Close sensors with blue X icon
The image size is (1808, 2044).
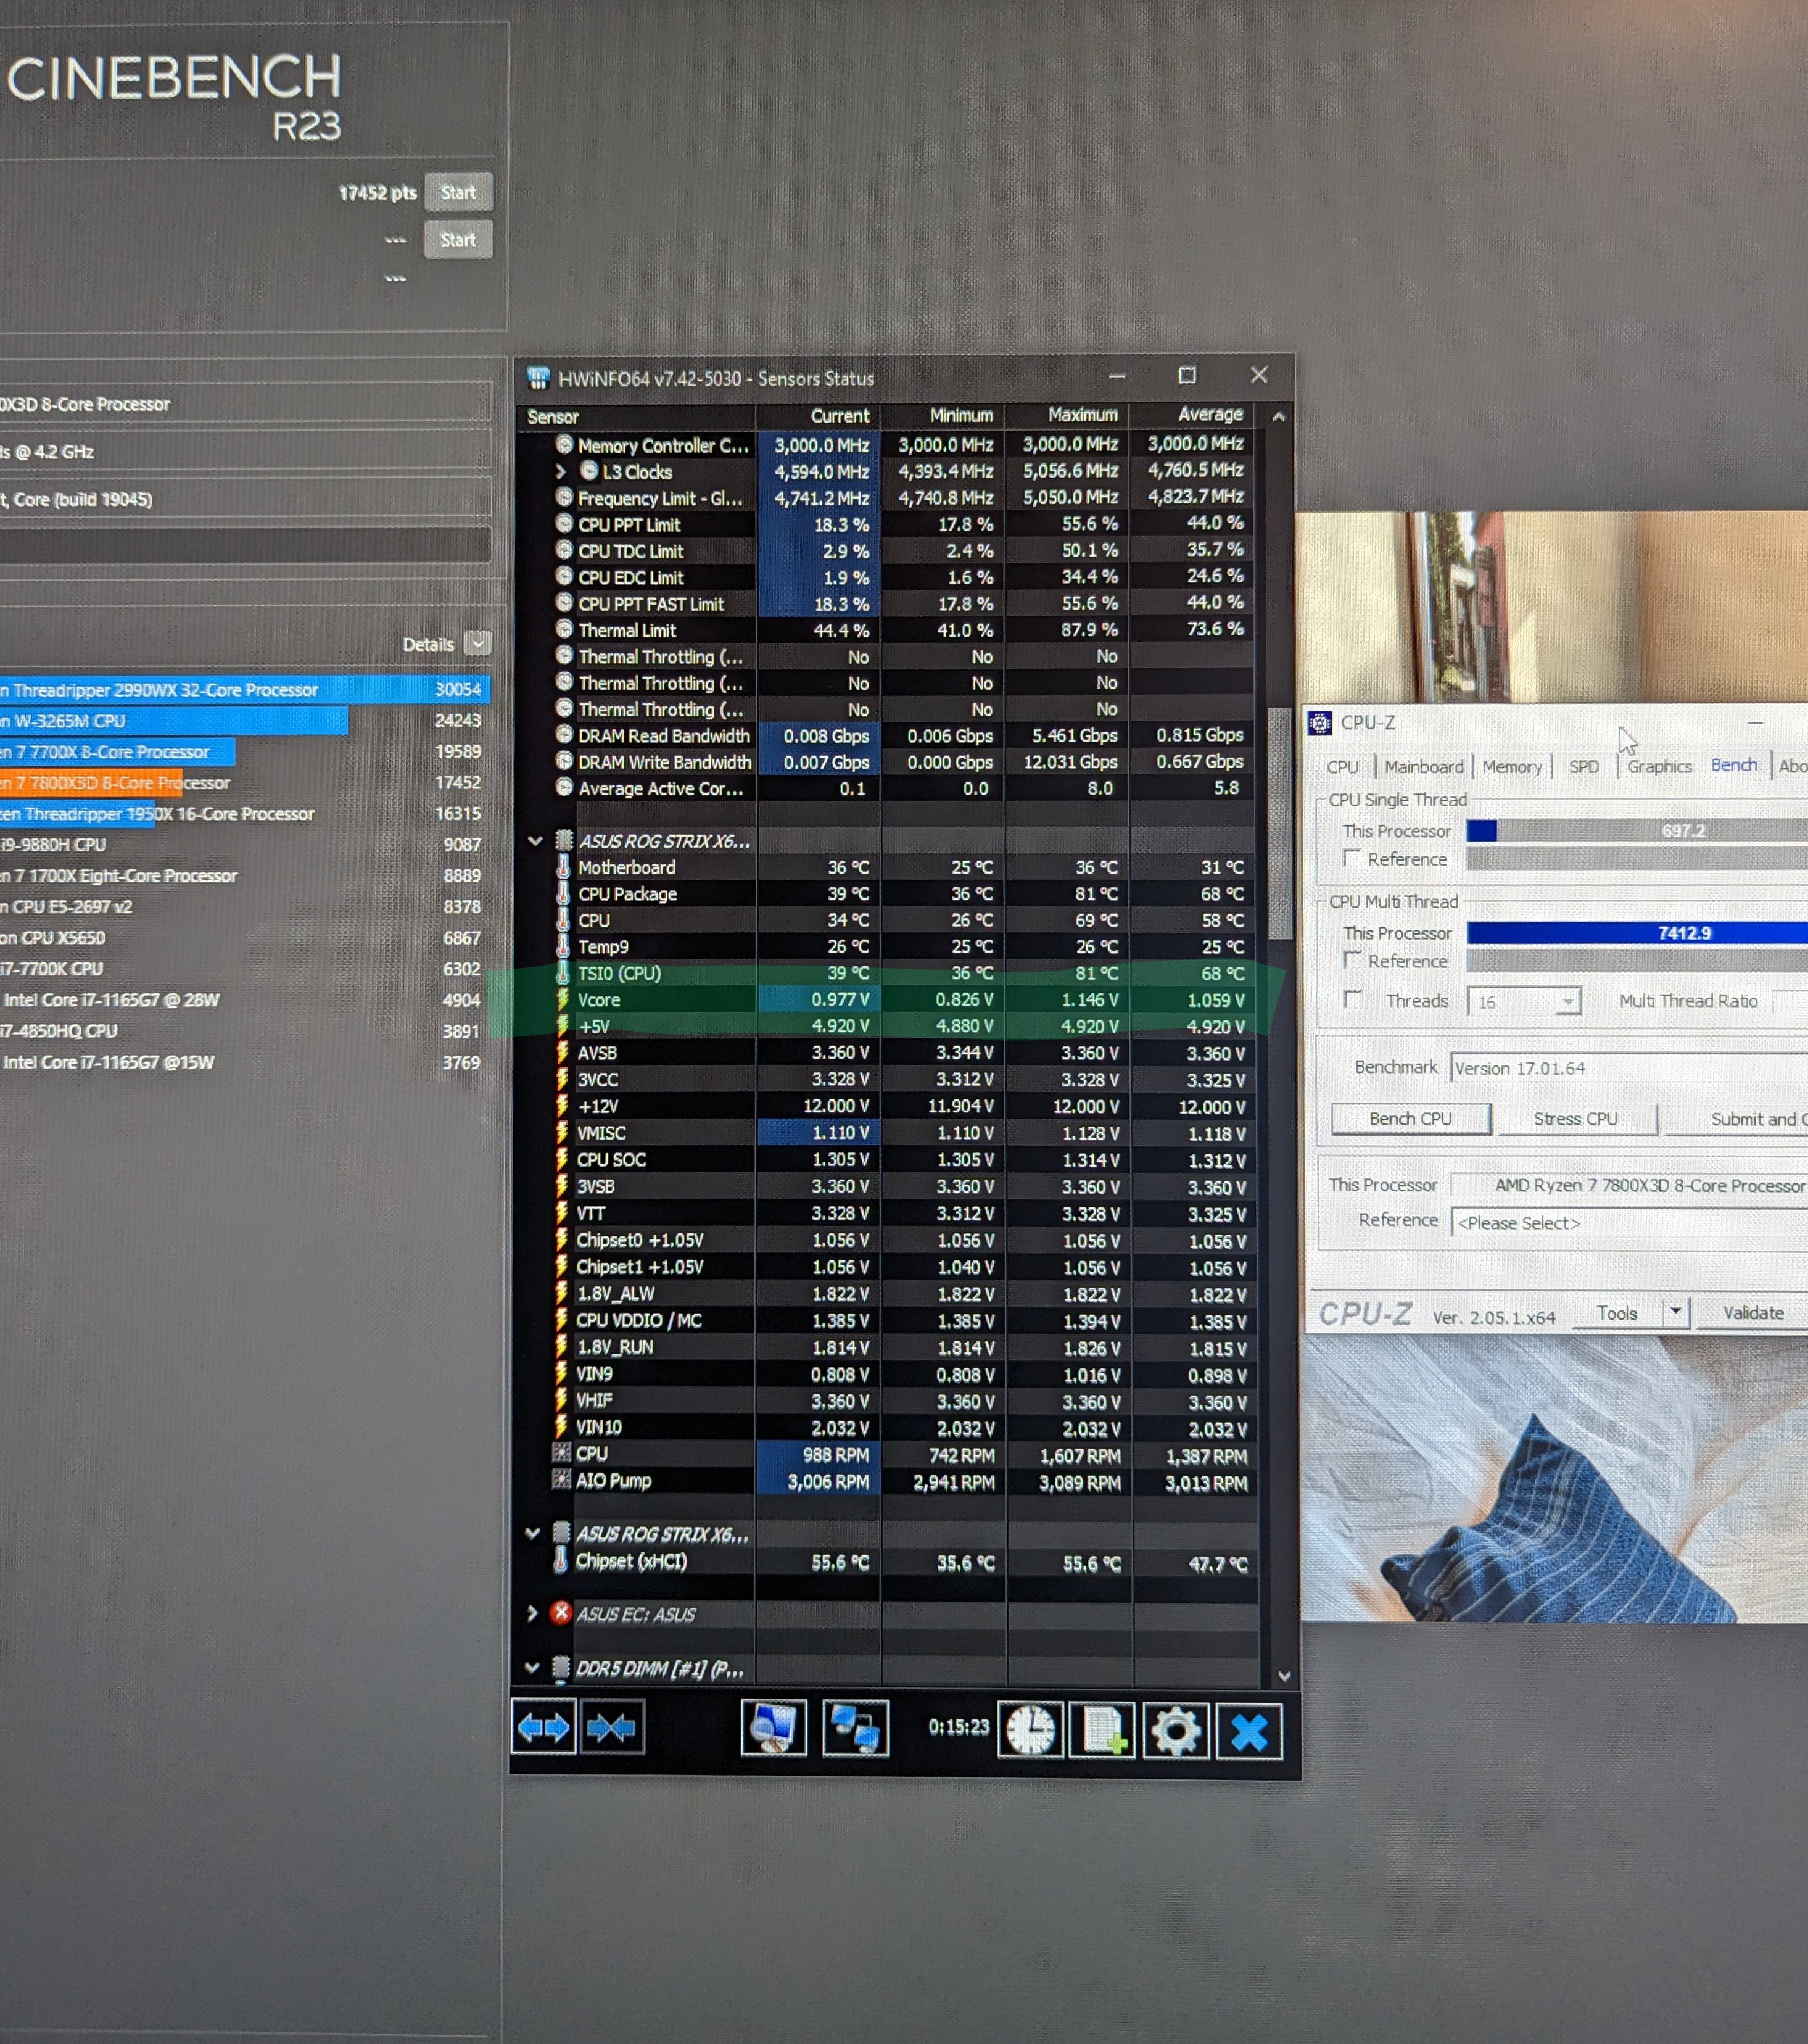1249,1731
